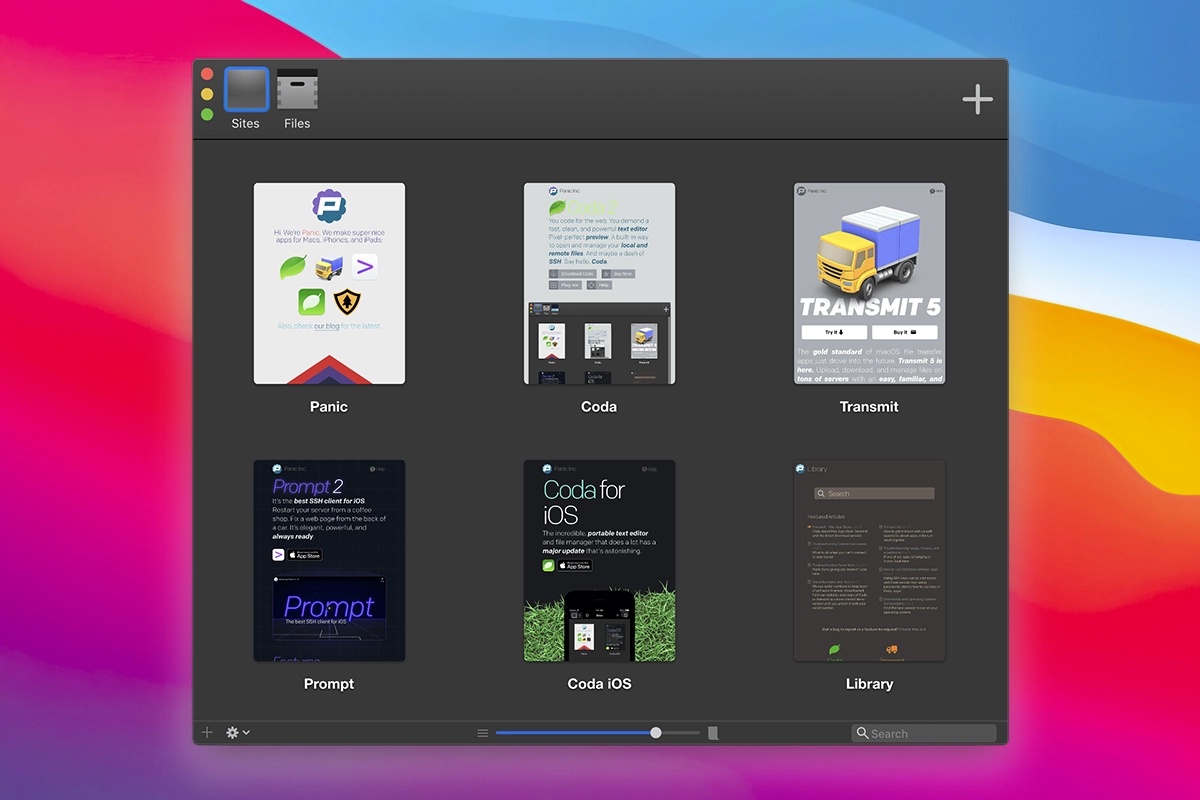Click the large plus icon to add a tab

(977, 98)
